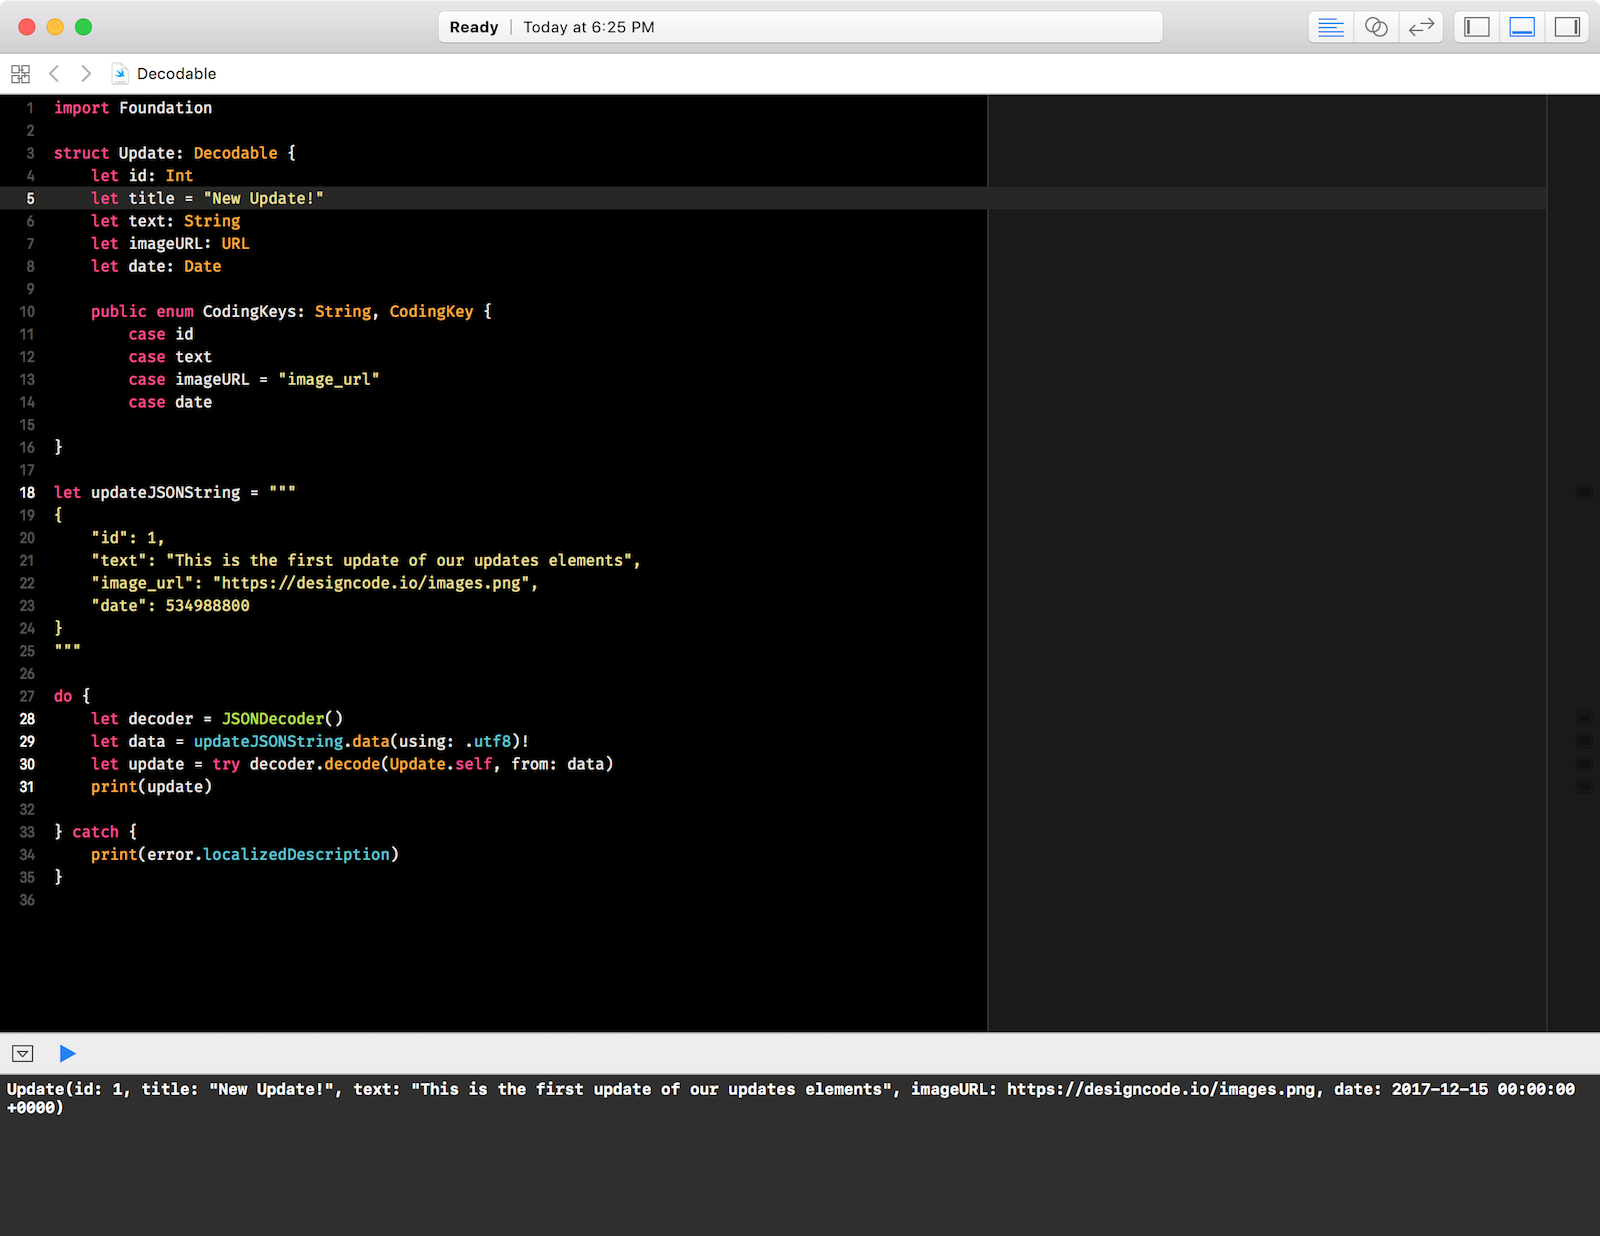Image resolution: width=1600 pixels, height=1236 pixels.
Task: Click the Decodable playground file icon
Action: coord(120,73)
